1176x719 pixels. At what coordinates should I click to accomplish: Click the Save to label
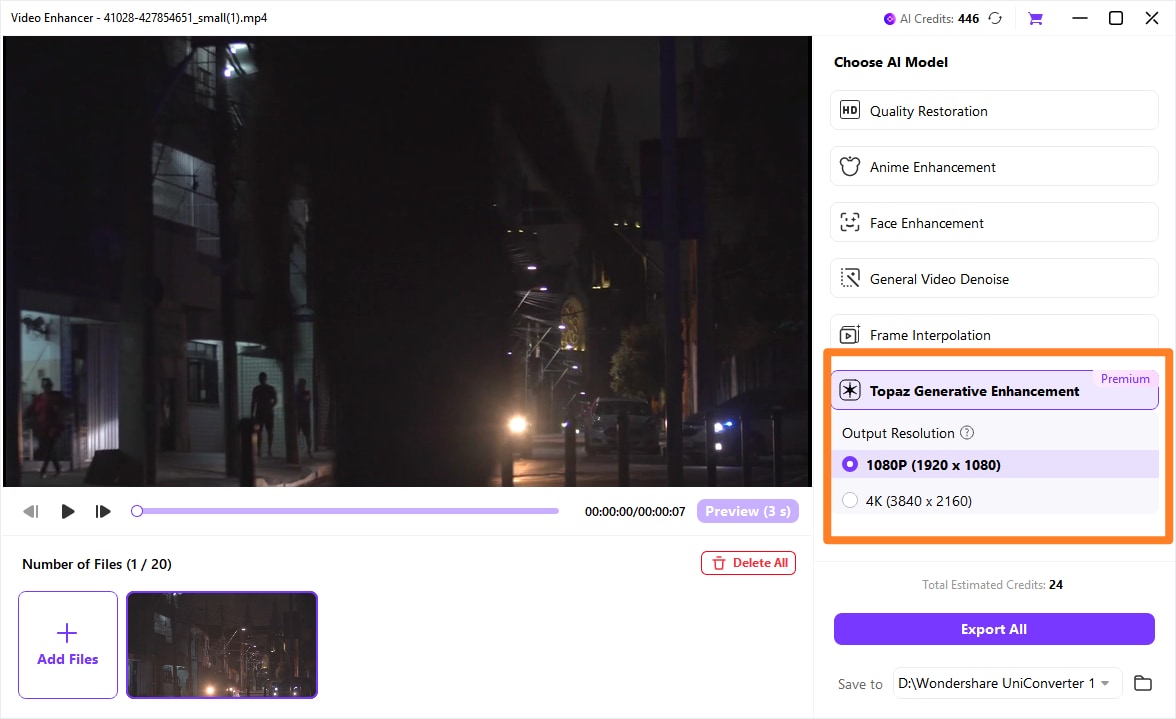(x=860, y=684)
